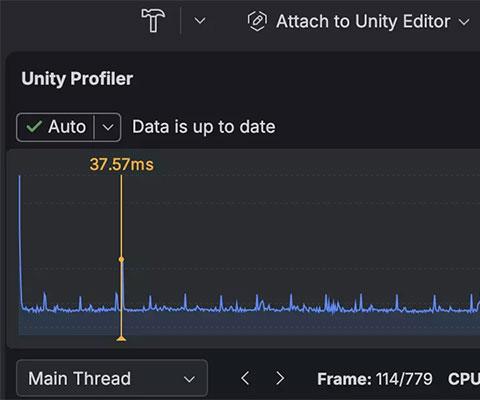The image size is (480, 400).
Task: Click the 37.57ms frame time label
Action: click(x=122, y=164)
